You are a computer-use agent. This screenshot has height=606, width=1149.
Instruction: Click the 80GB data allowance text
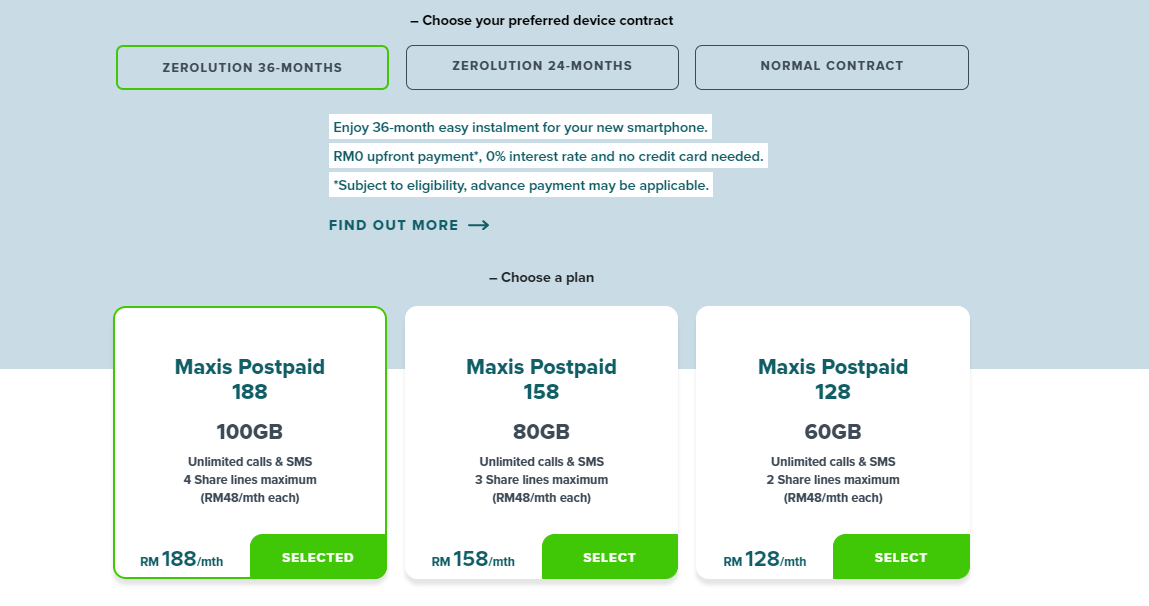click(541, 432)
